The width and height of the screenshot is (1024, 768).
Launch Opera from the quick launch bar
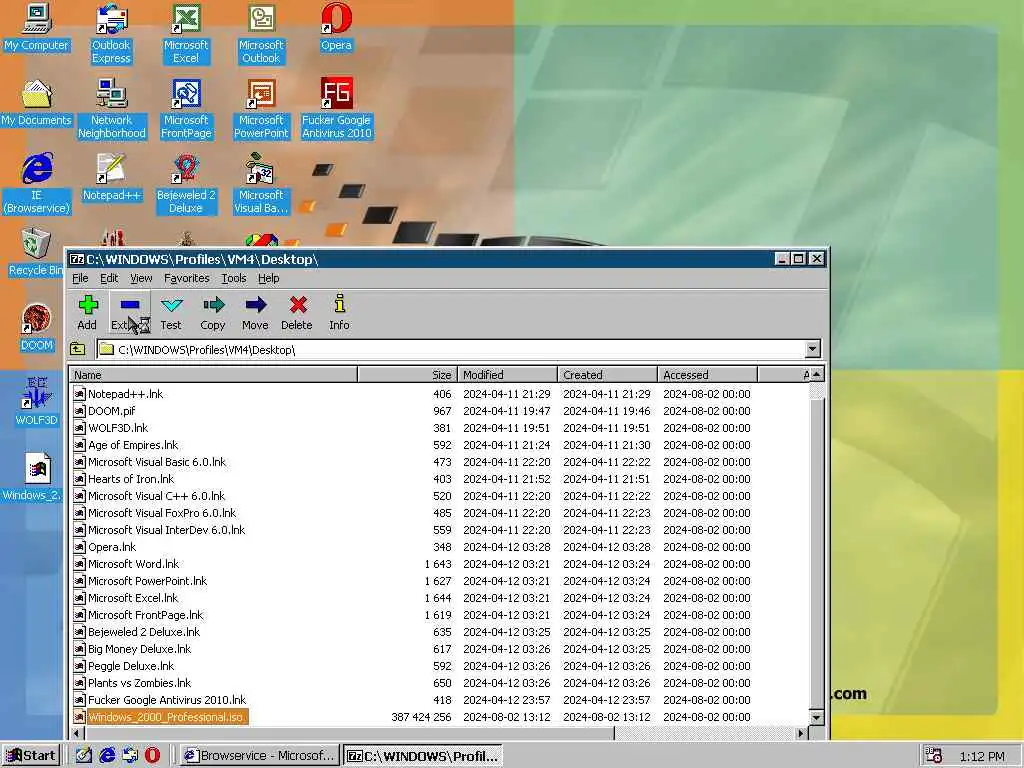click(152, 756)
